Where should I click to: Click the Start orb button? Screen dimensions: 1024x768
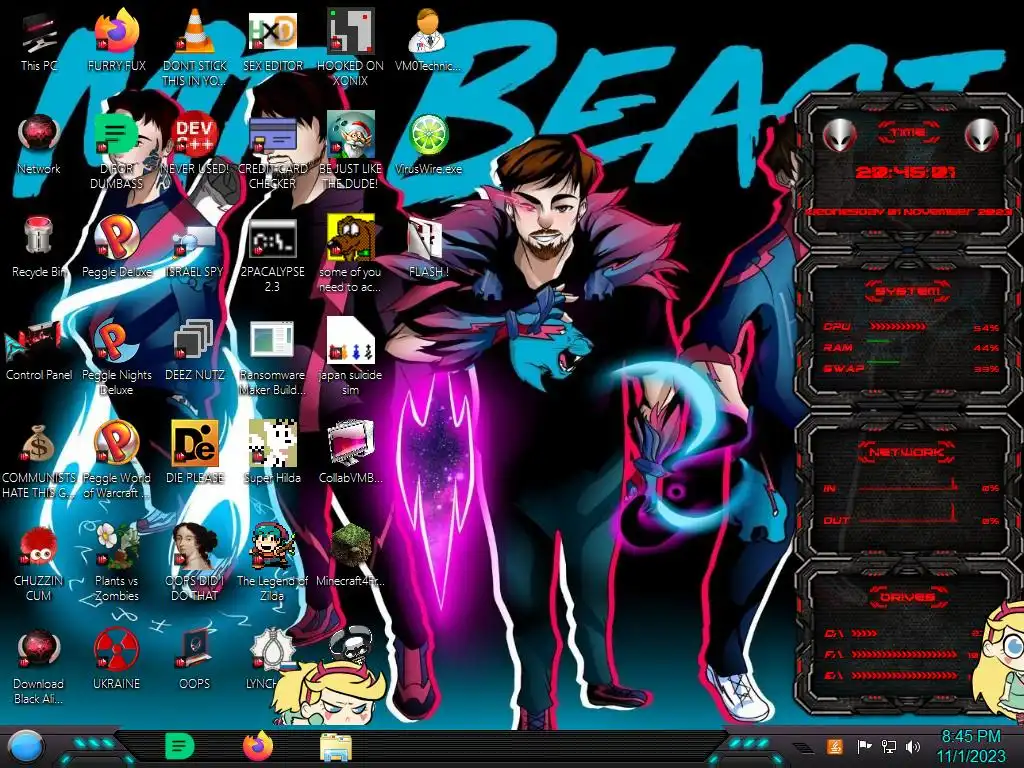[x=27, y=747]
